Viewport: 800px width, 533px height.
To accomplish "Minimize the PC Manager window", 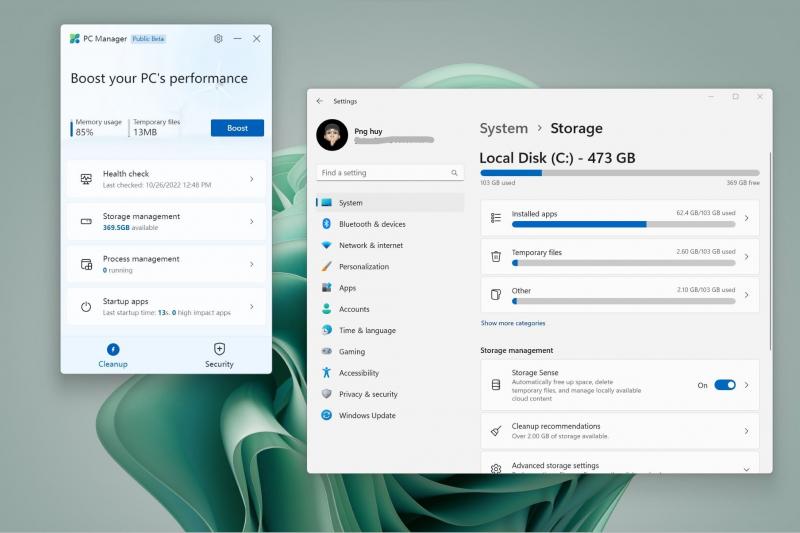I will pos(238,38).
